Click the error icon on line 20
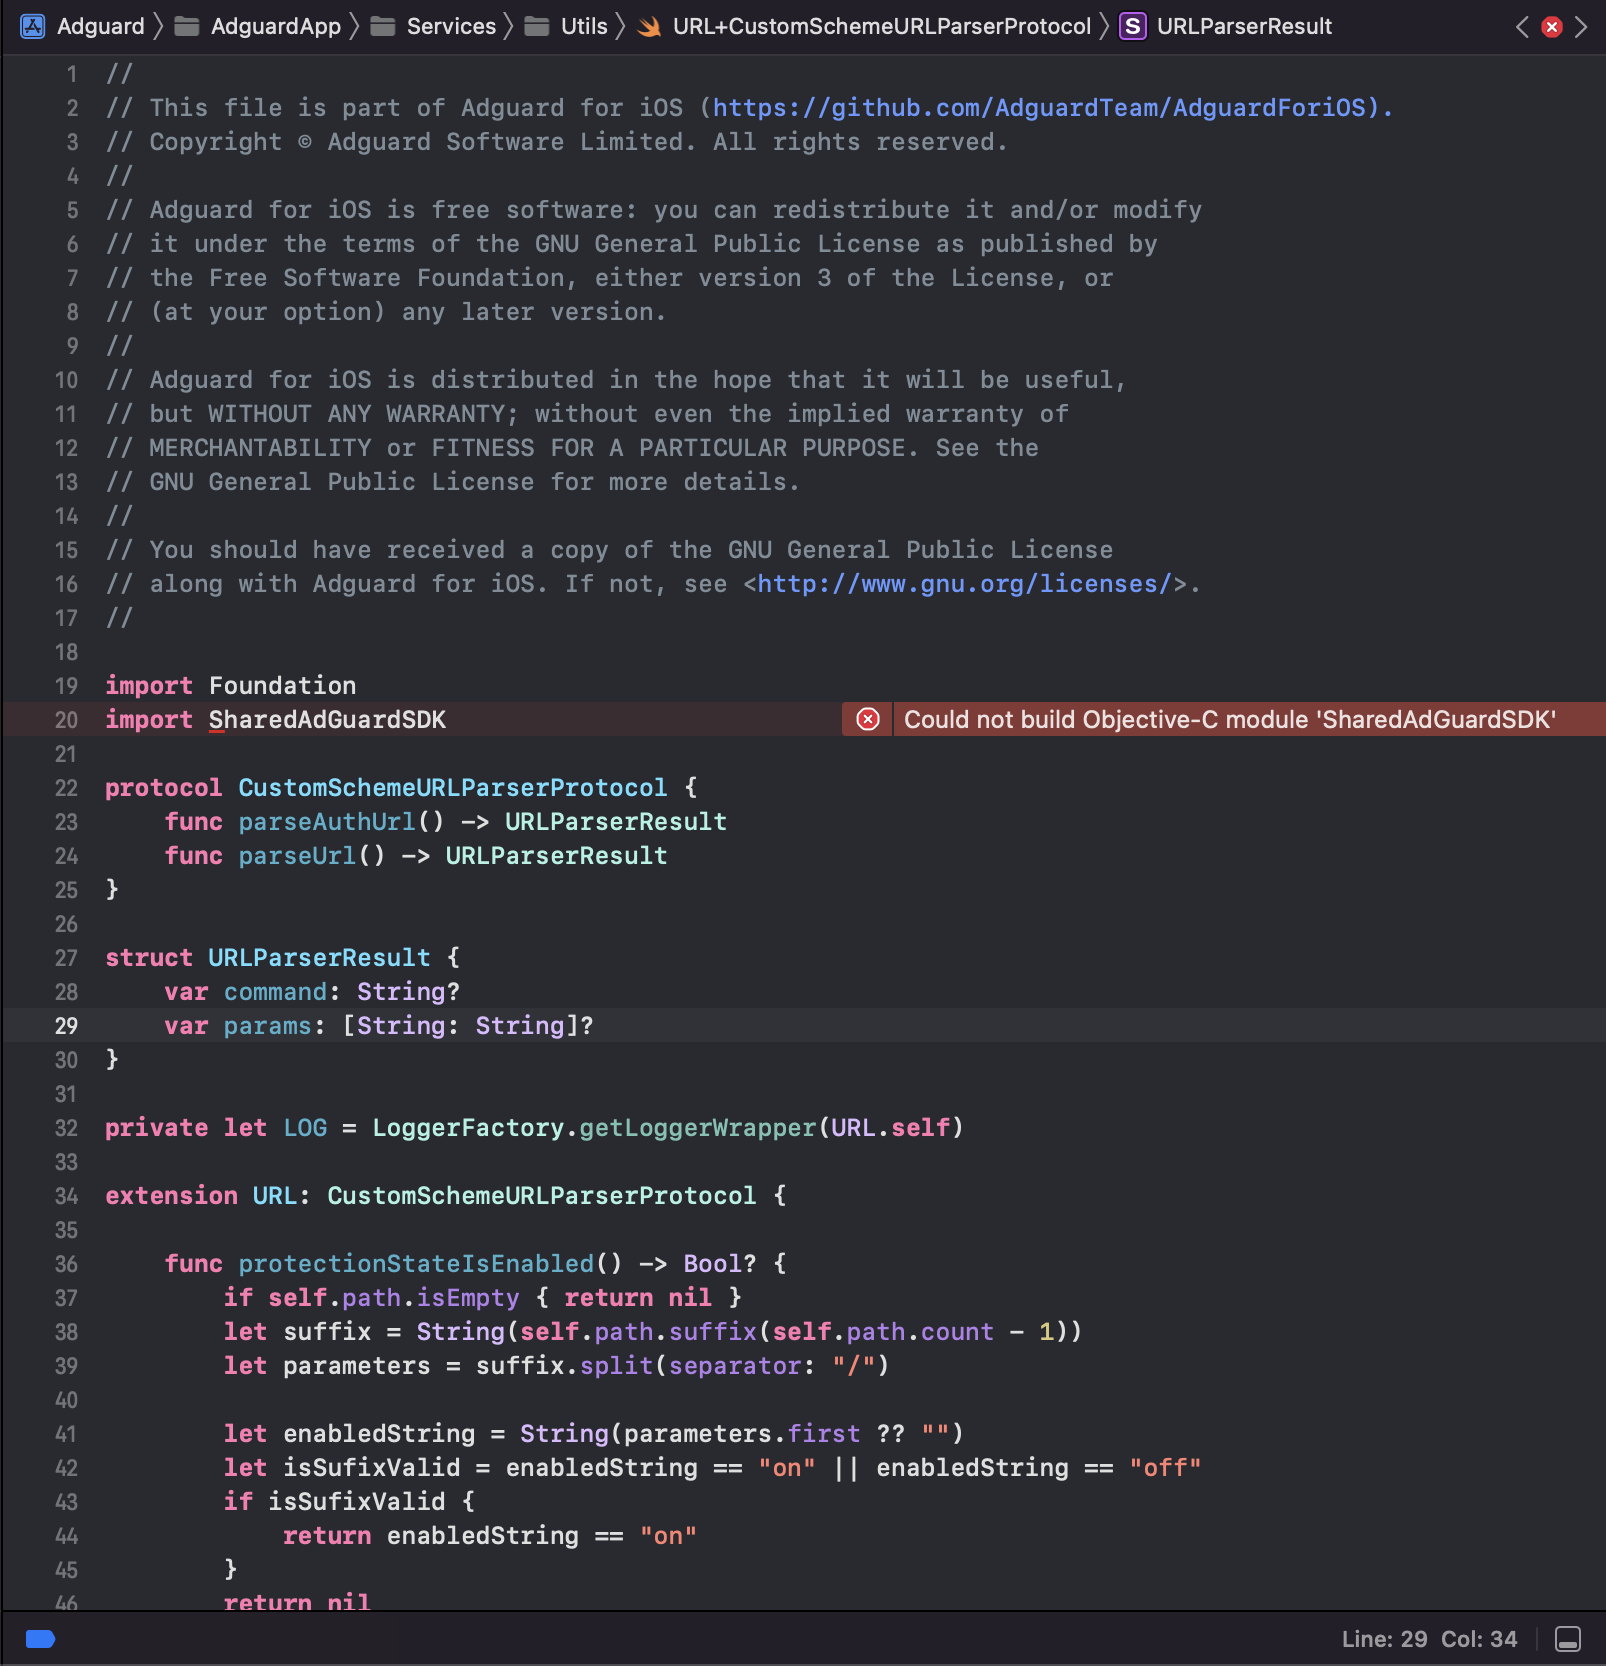 [868, 719]
